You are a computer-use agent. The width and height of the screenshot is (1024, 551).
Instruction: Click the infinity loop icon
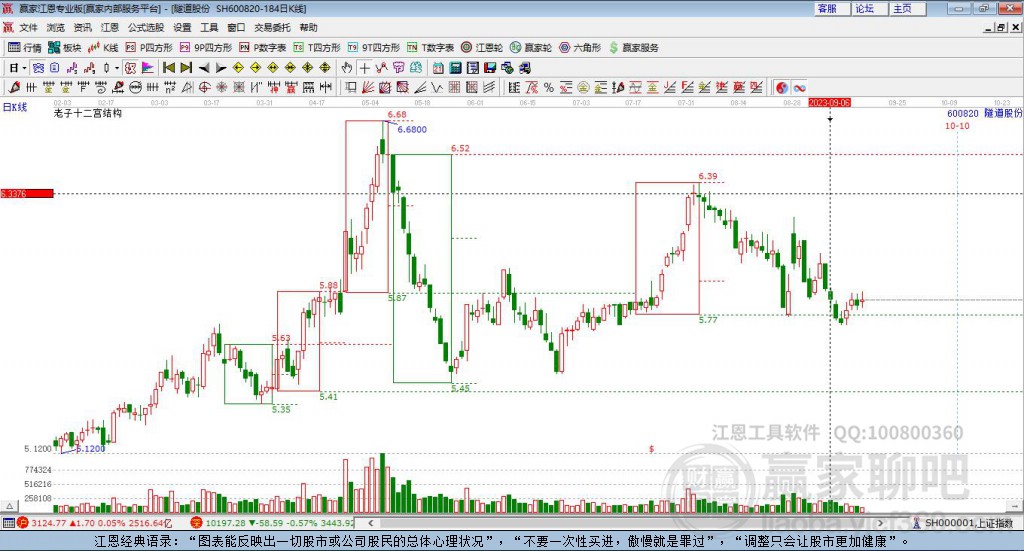point(799,87)
